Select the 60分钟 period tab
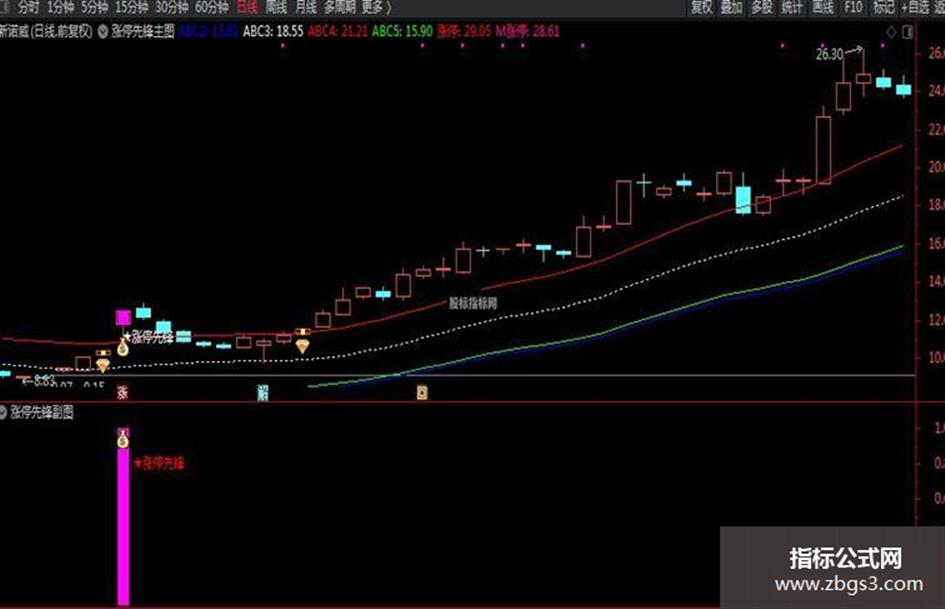 212,7
